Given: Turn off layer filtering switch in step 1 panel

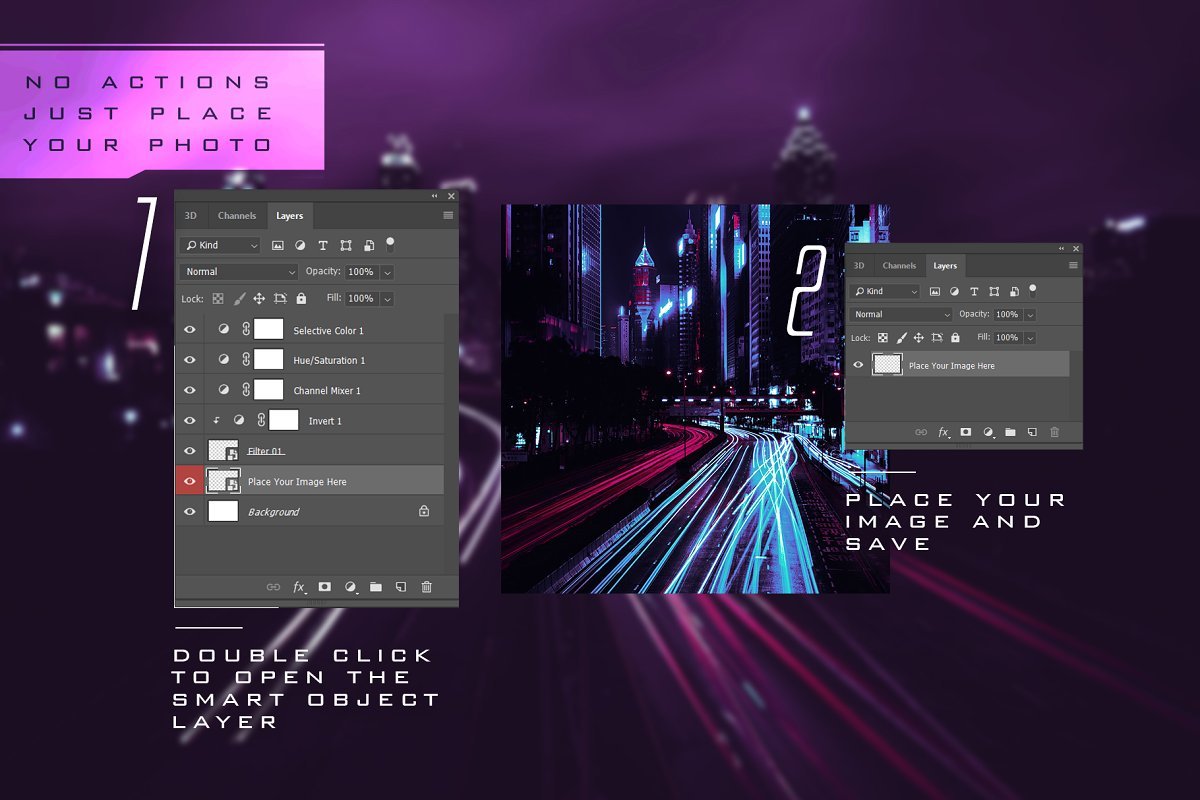Looking at the screenshot, I should (x=390, y=243).
